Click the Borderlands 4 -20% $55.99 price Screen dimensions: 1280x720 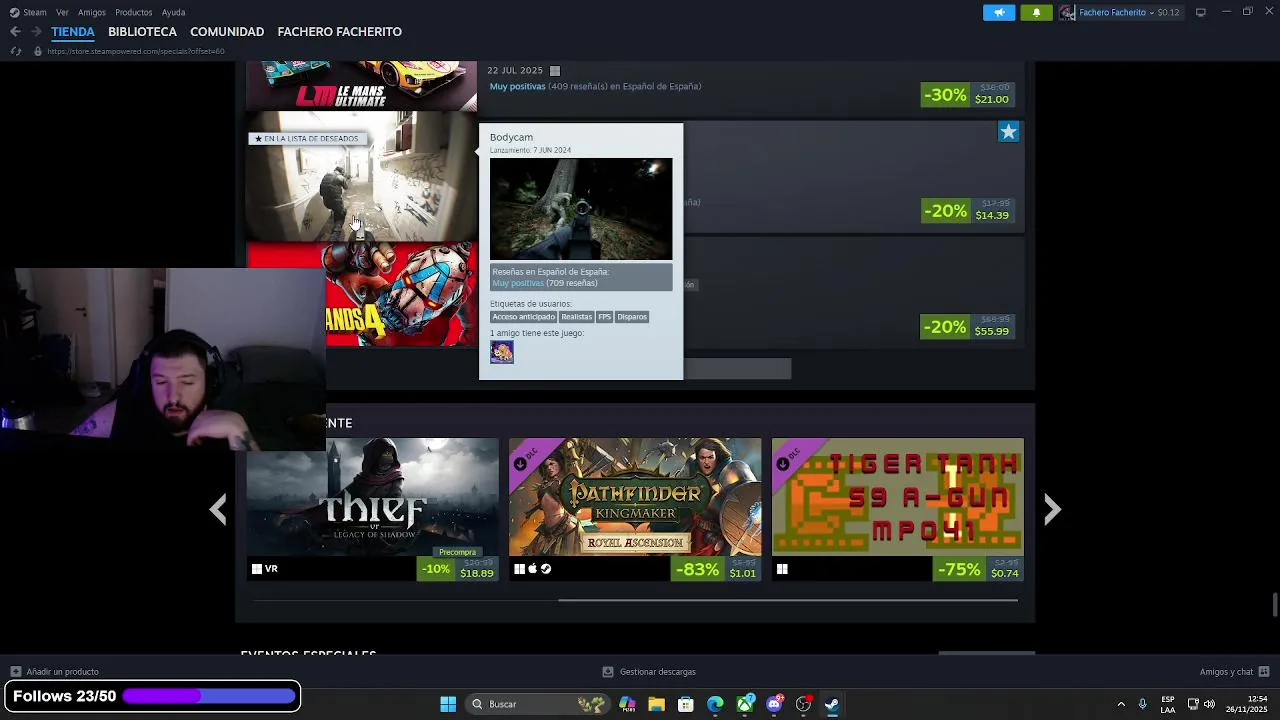tap(968, 327)
